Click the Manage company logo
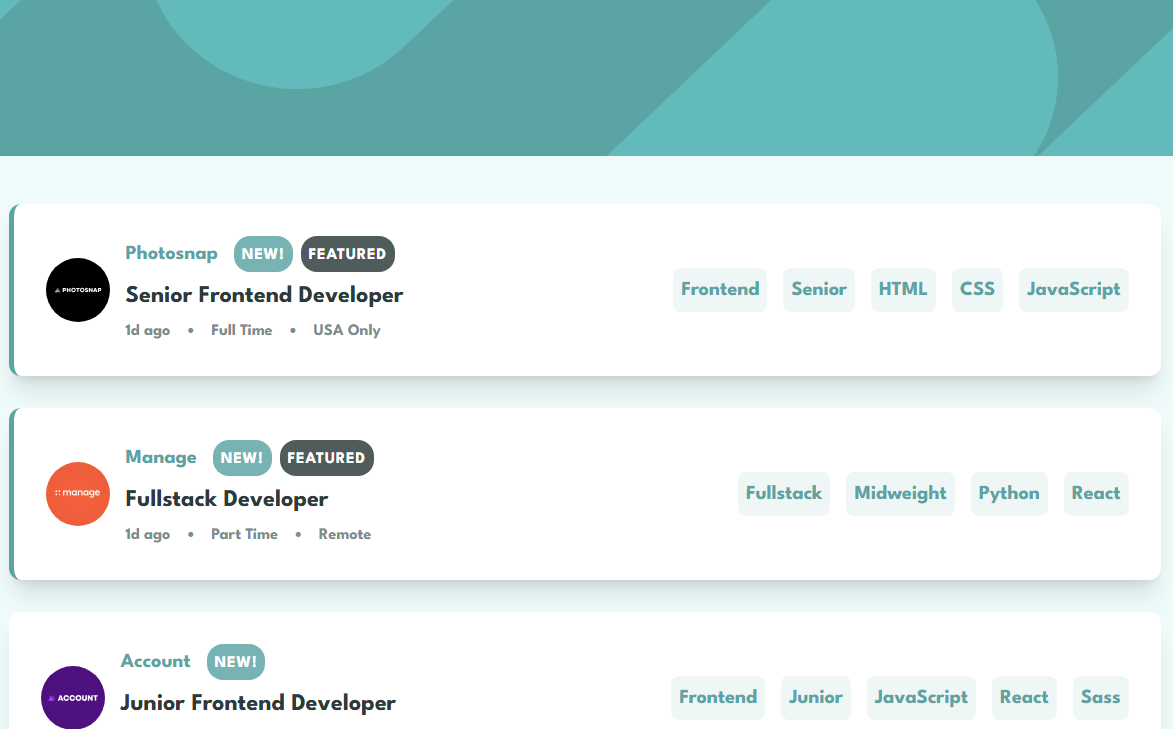Screen dimensions: 1173x729 click(78, 494)
